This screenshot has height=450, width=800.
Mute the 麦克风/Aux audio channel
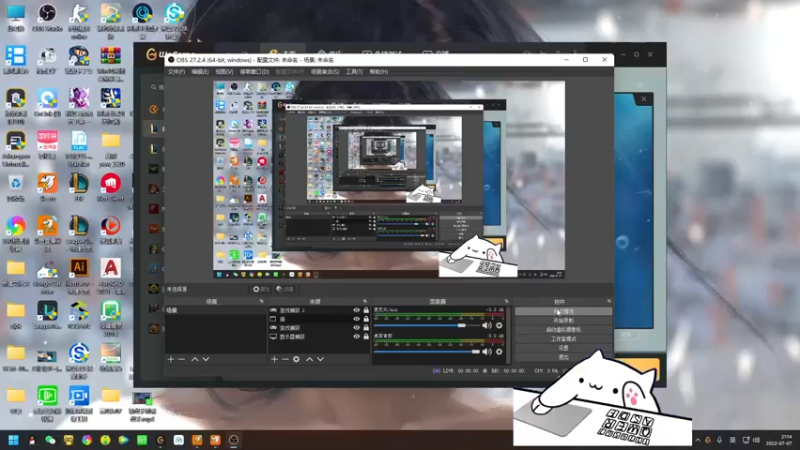[x=487, y=325]
